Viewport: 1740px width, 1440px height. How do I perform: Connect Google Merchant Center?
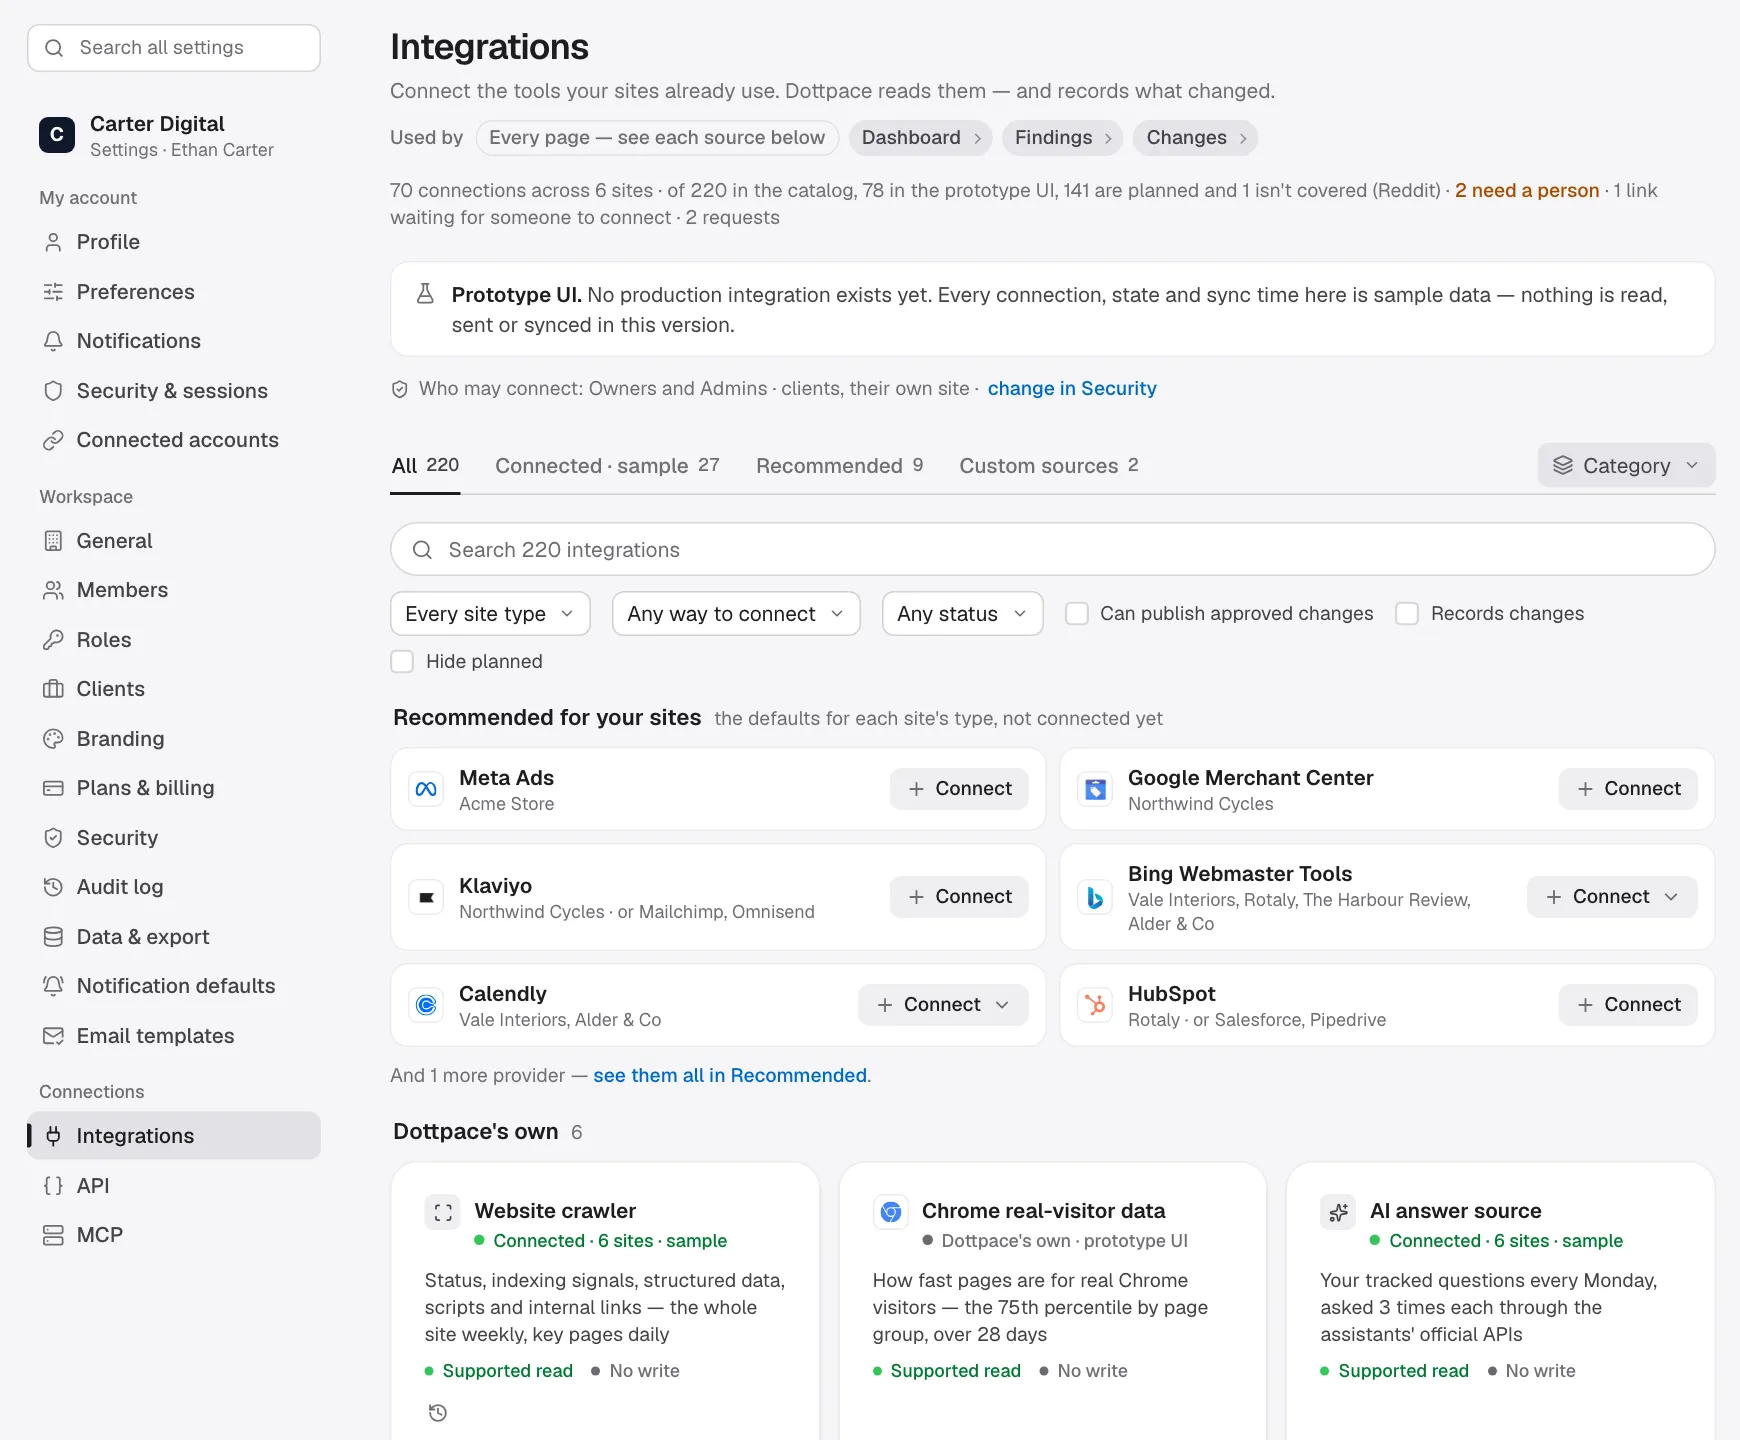[1628, 789]
